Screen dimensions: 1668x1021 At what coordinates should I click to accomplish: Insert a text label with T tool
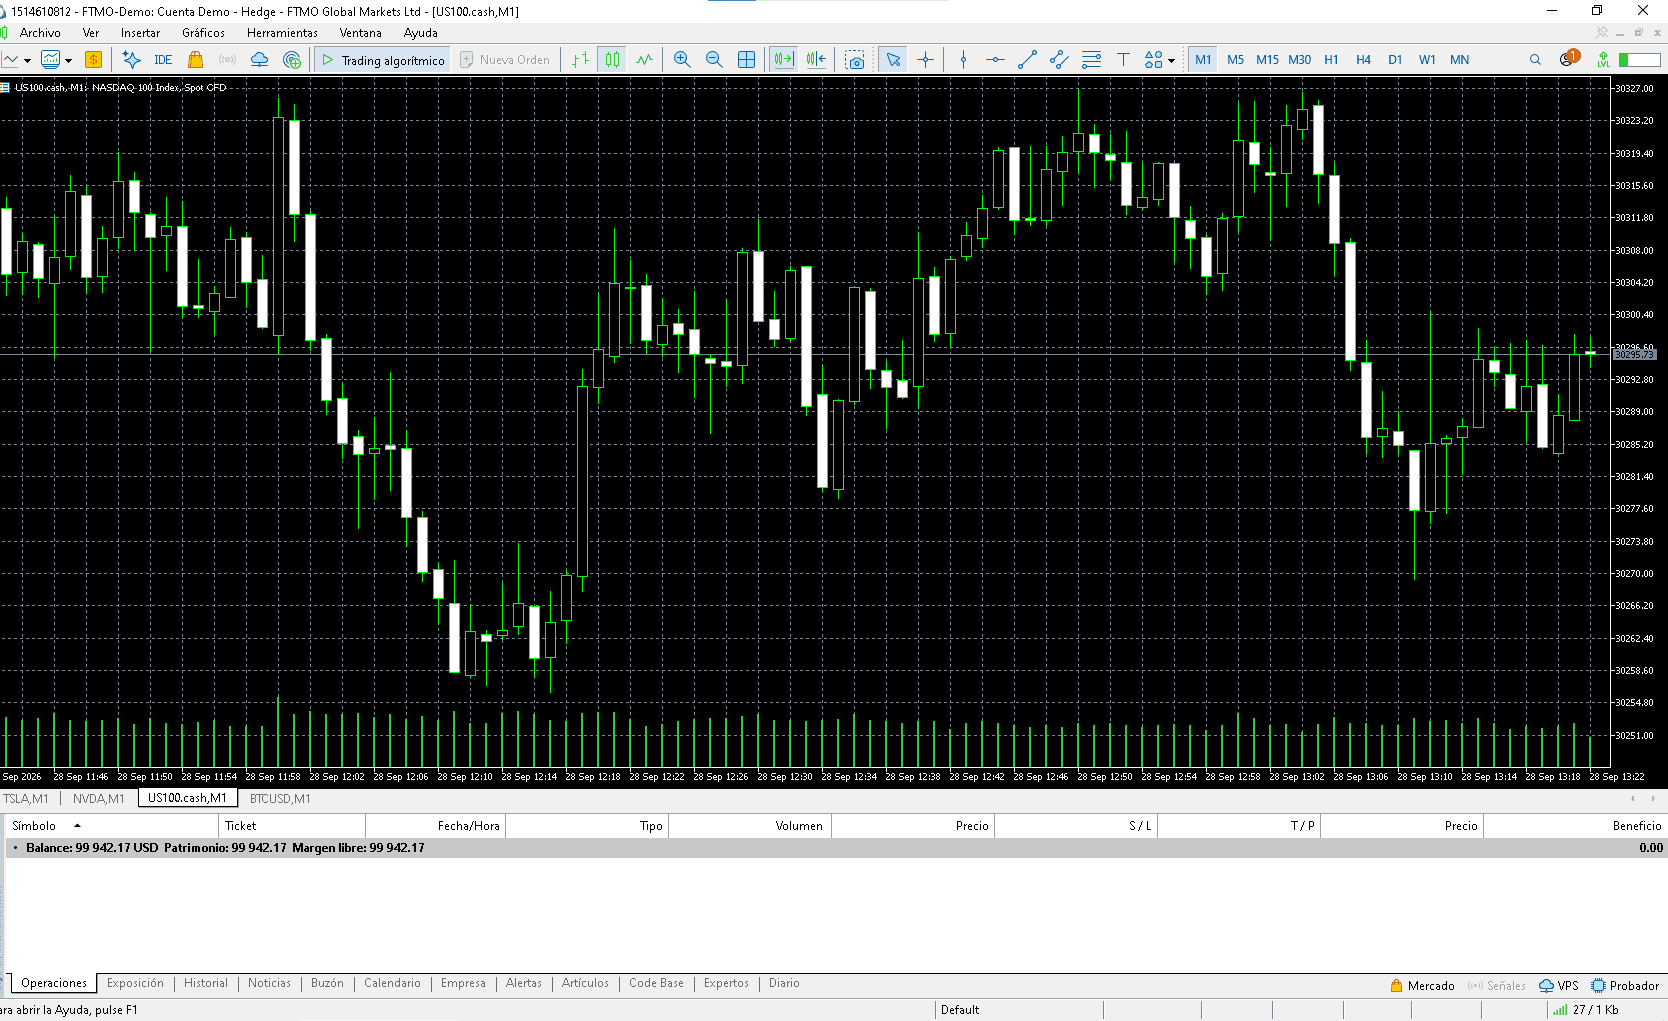[1123, 60]
